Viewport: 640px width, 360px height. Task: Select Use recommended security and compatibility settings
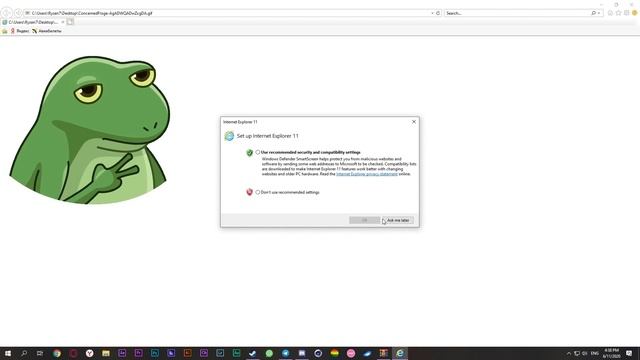pos(258,152)
